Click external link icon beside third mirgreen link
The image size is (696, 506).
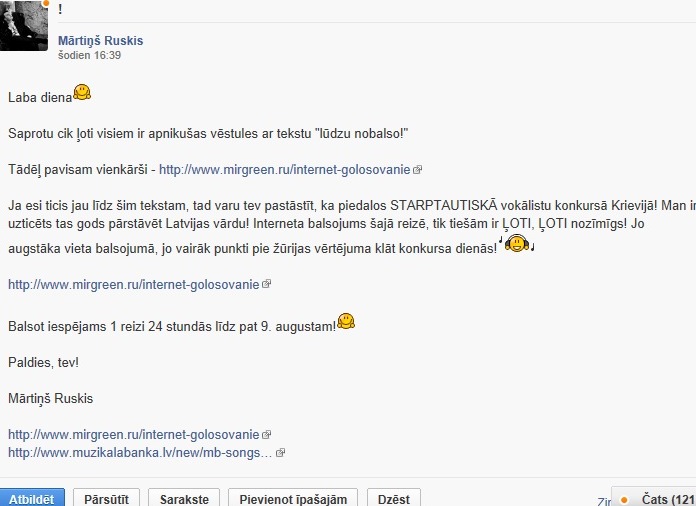(266, 435)
